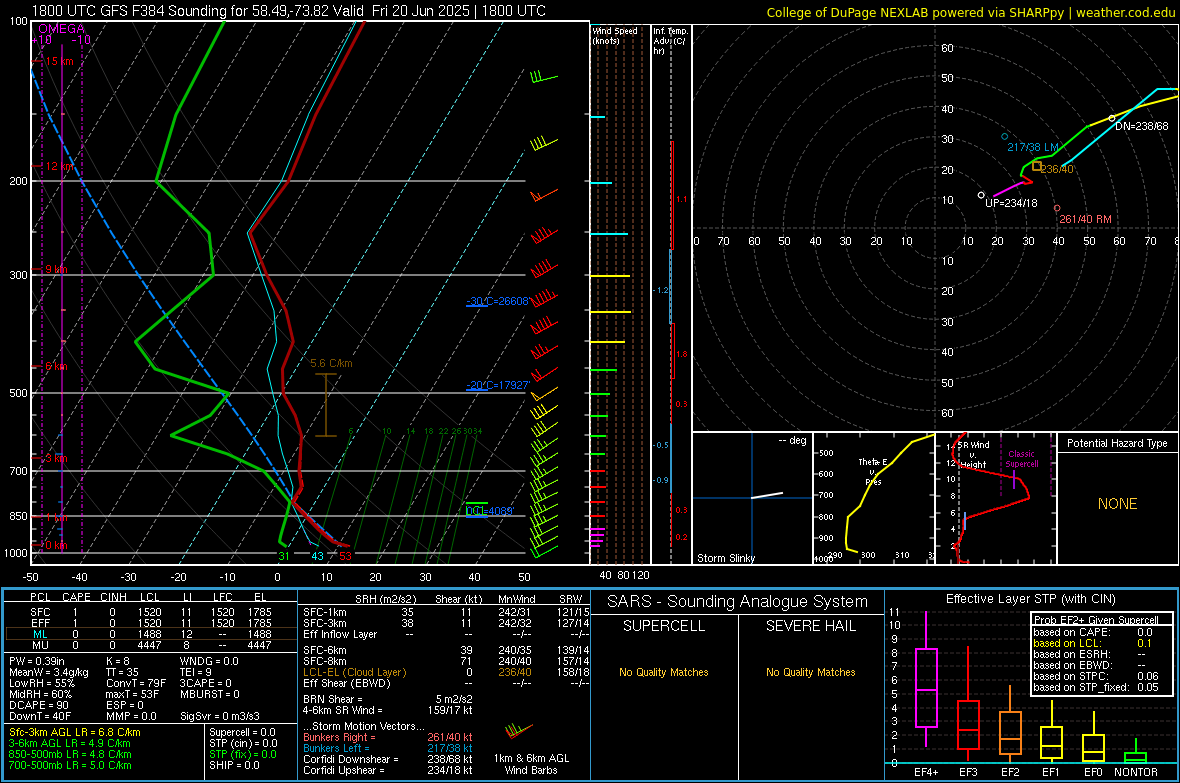Click surface dewpoint value 31
The image size is (1180, 783).
[x=284, y=556]
